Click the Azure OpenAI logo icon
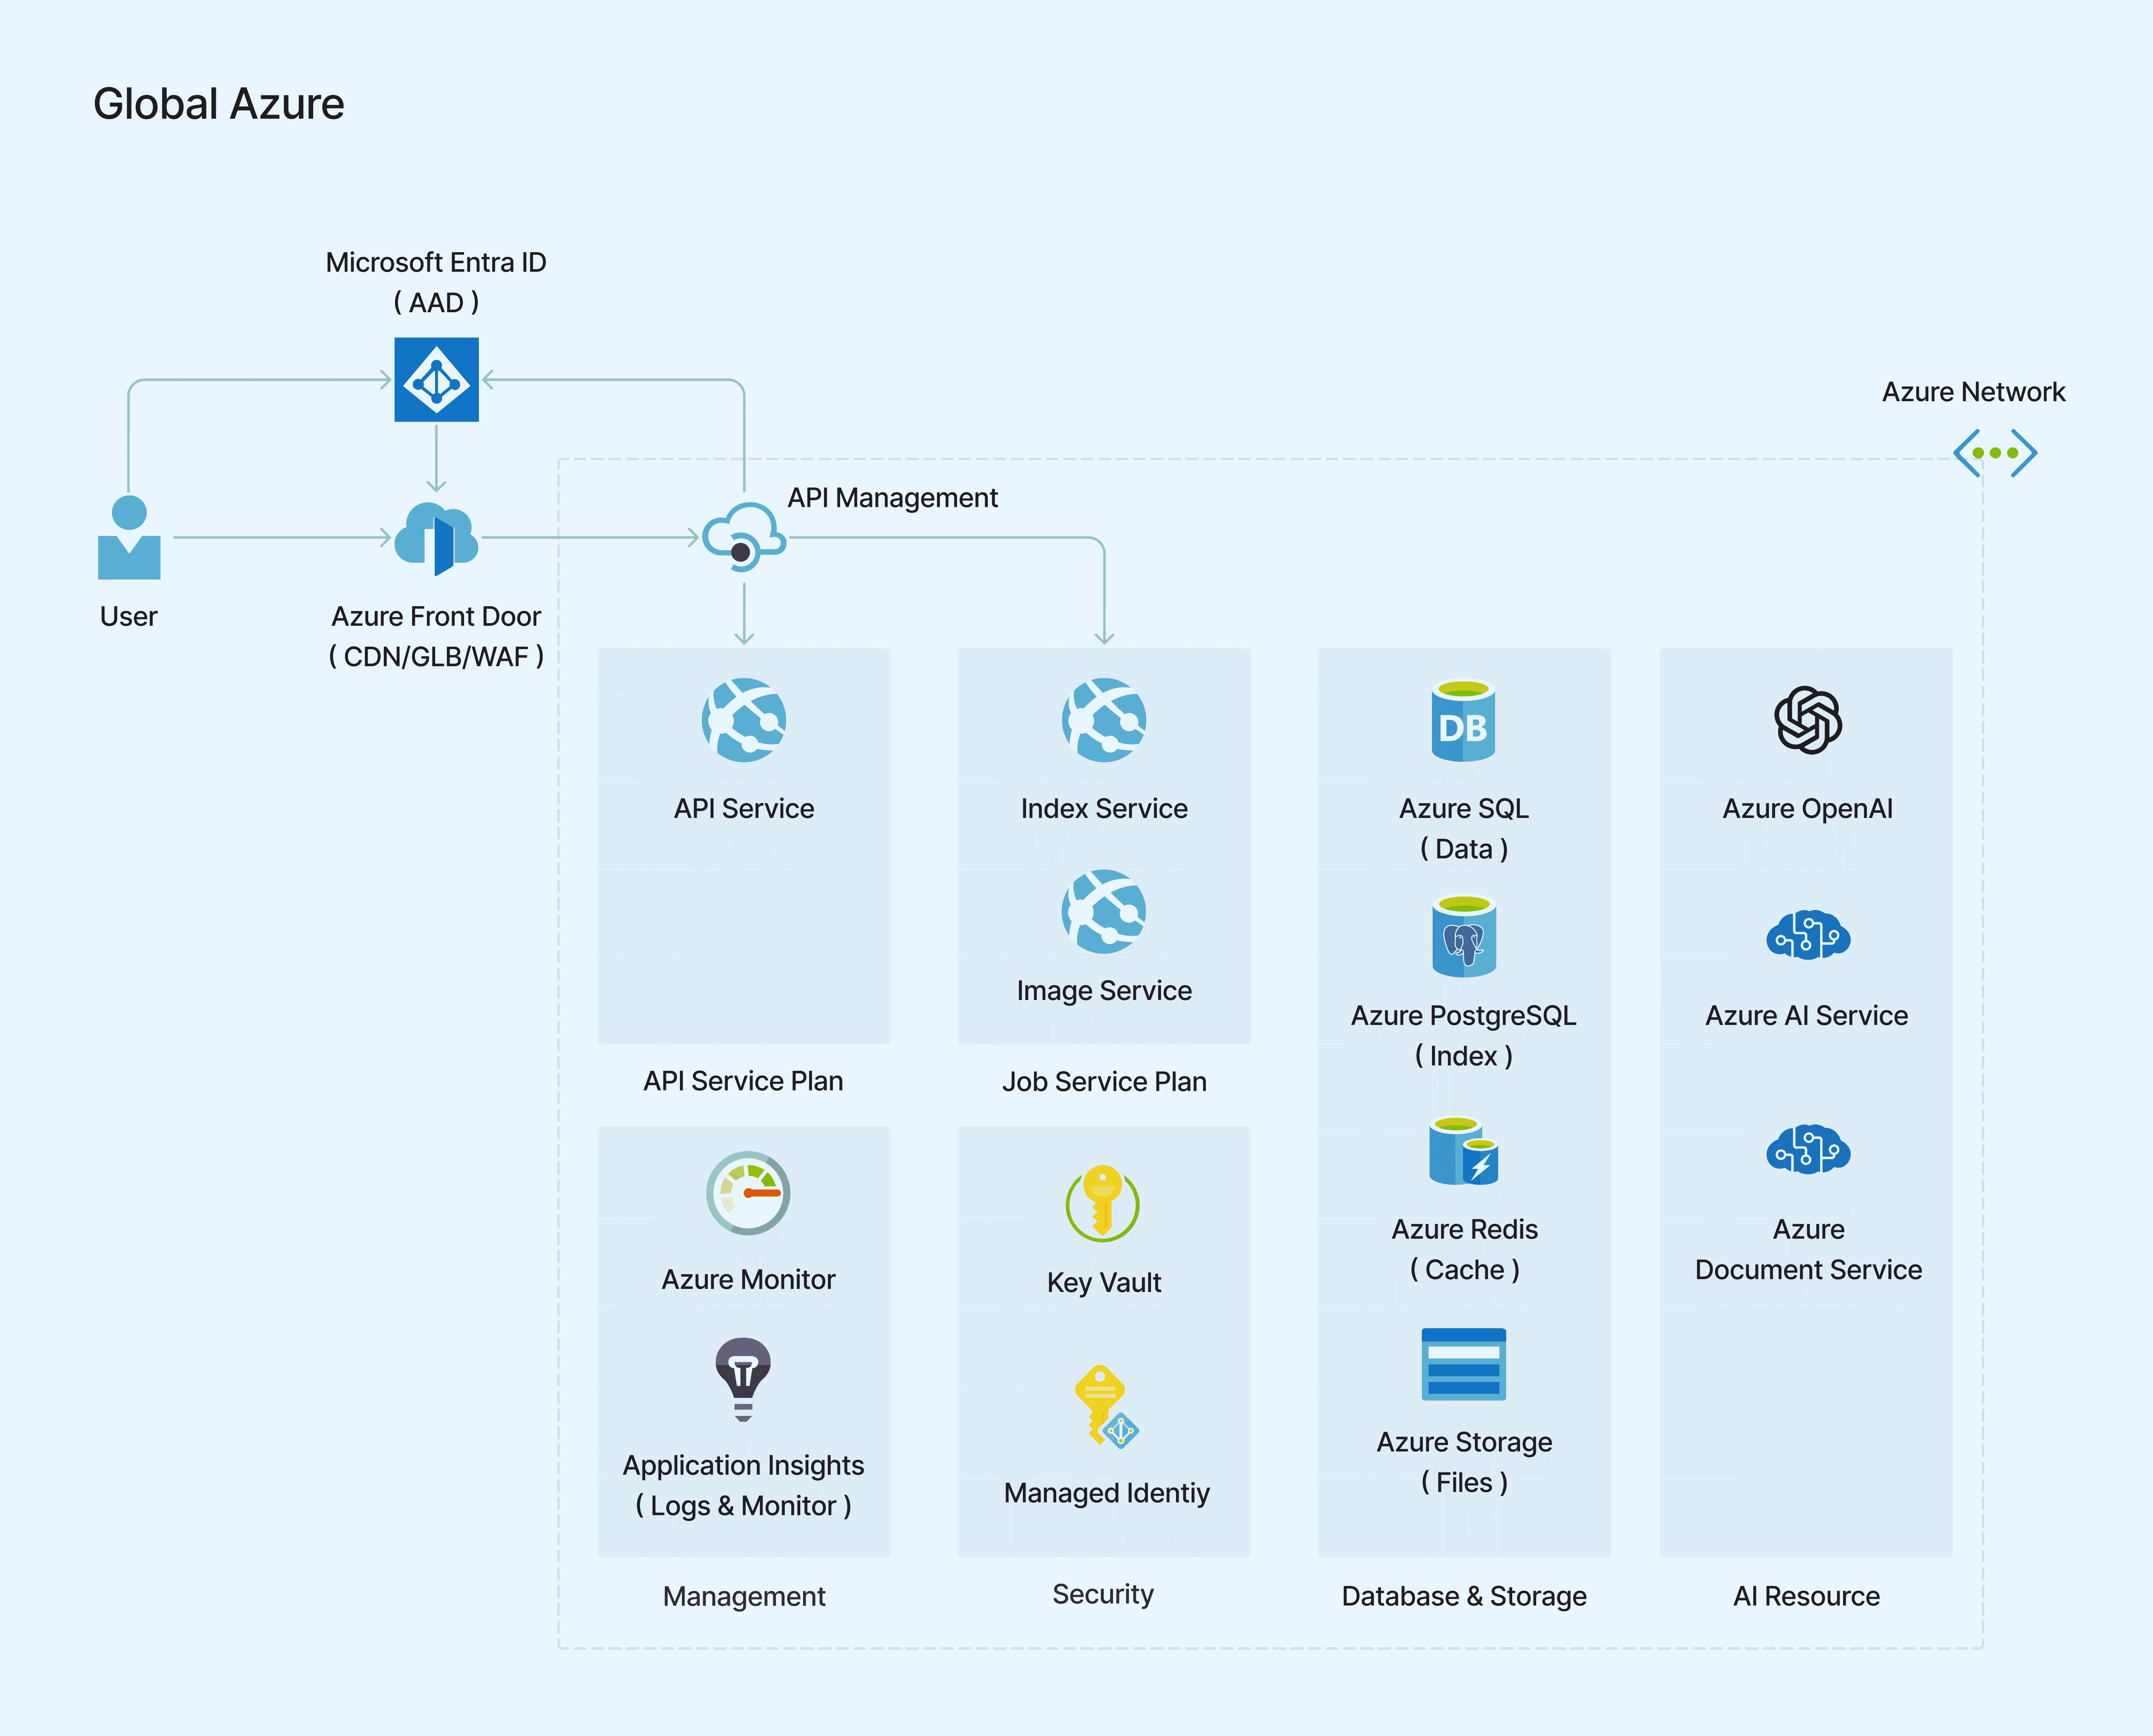 1808,720
